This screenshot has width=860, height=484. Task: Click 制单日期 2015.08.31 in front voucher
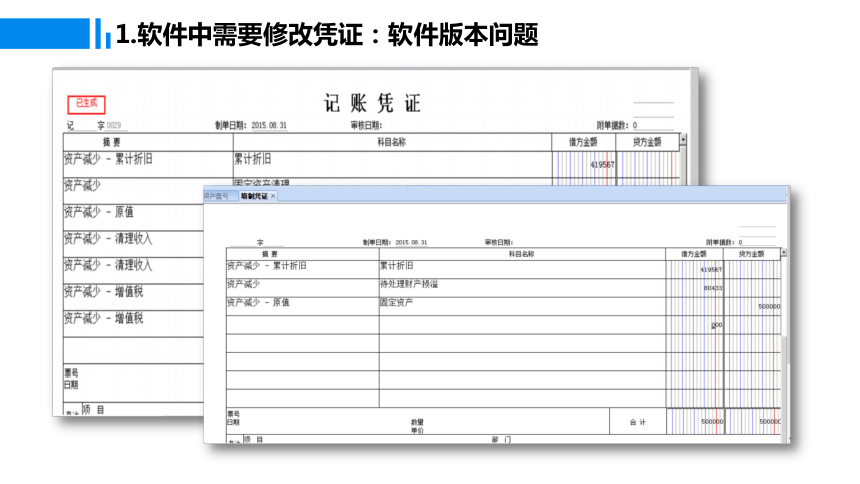411,242
